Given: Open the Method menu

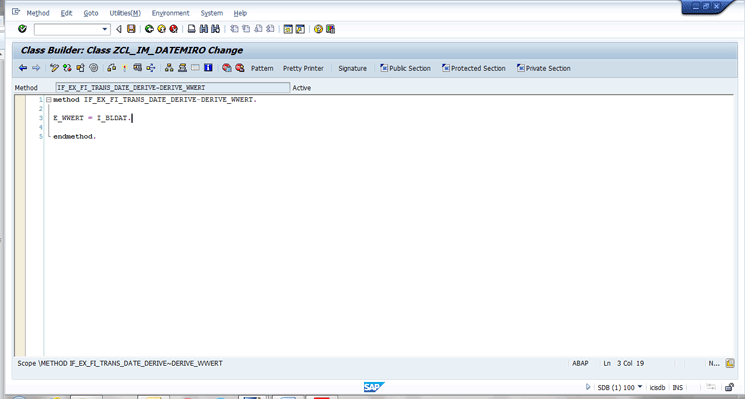Looking at the screenshot, I should click(38, 13).
